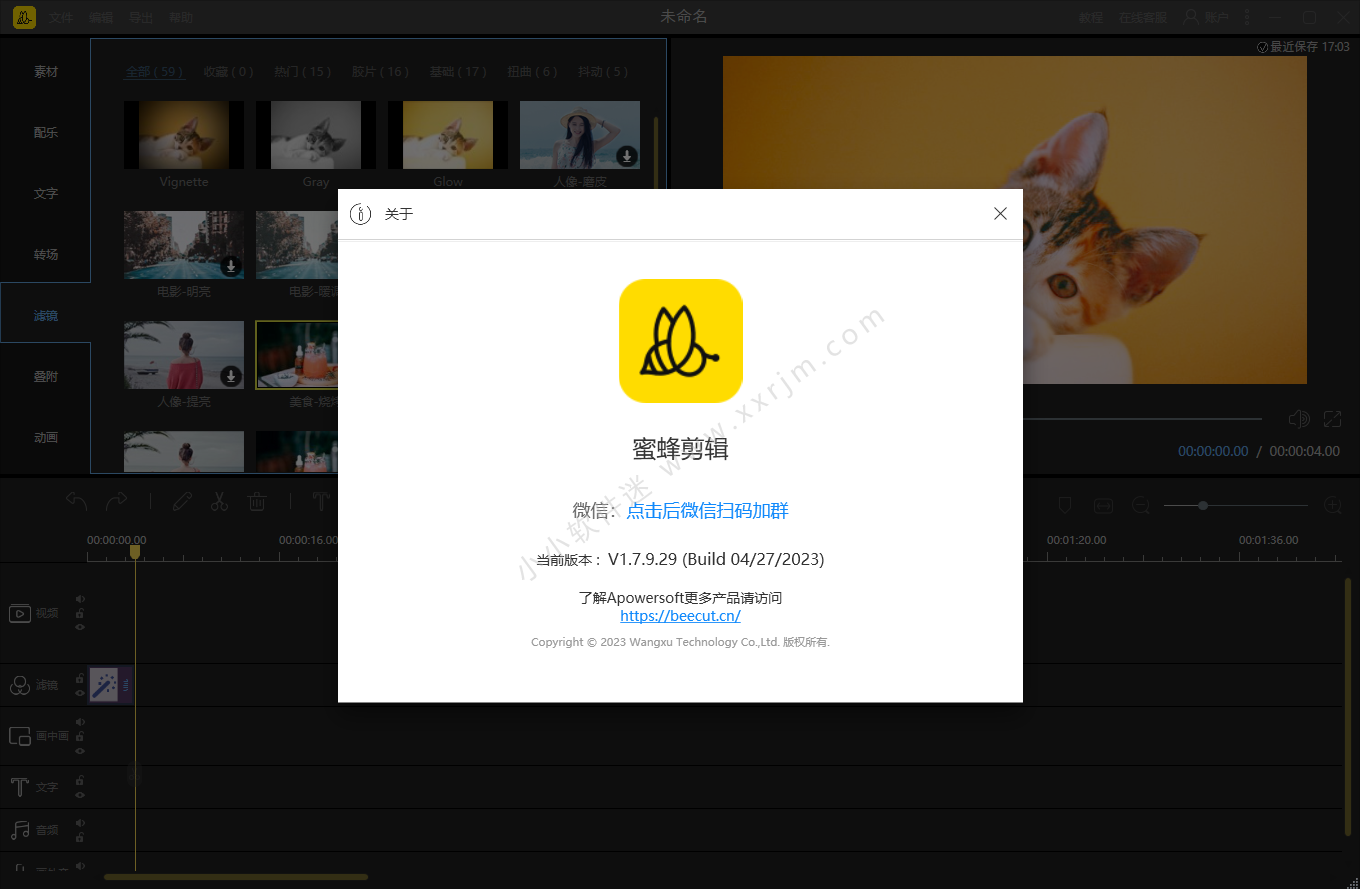1360x889 pixels.
Task: Open the 编辑 menu
Action: 101,18
